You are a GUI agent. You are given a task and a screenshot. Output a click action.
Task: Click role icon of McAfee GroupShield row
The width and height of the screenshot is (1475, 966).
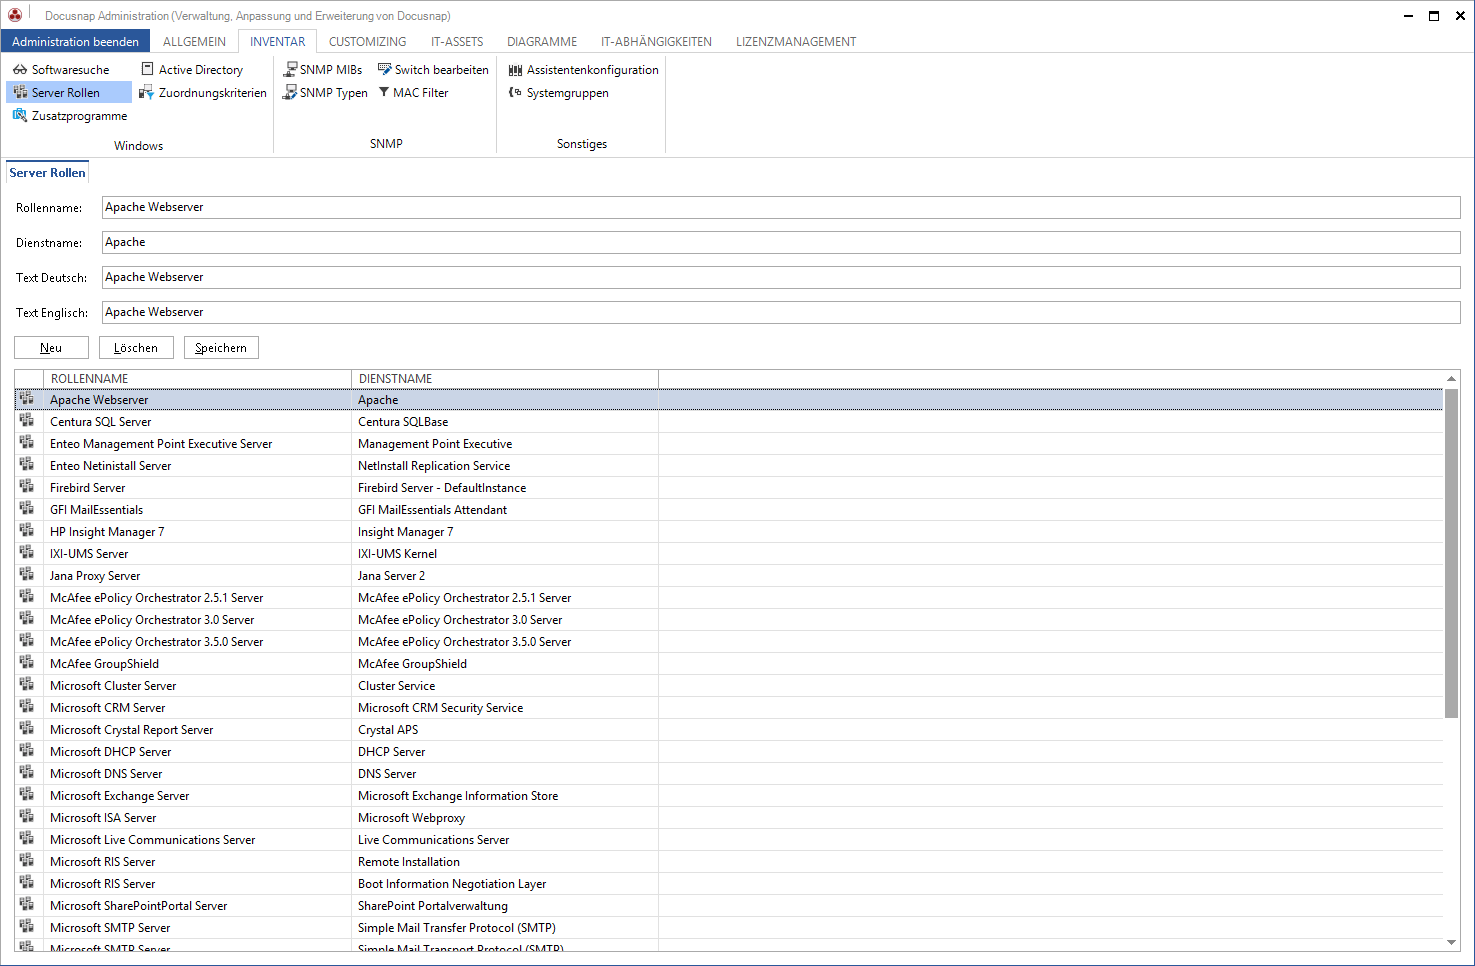(27, 663)
